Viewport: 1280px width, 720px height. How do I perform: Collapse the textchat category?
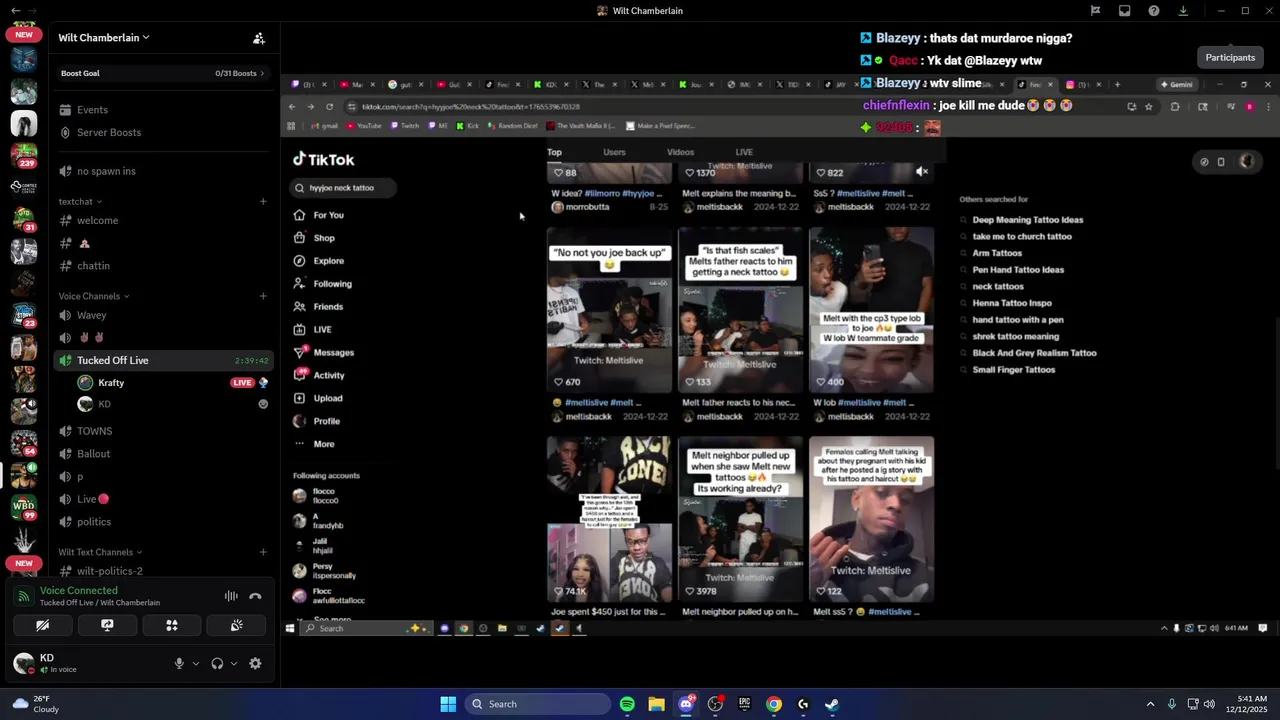pyautogui.click(x=80, y=202)
